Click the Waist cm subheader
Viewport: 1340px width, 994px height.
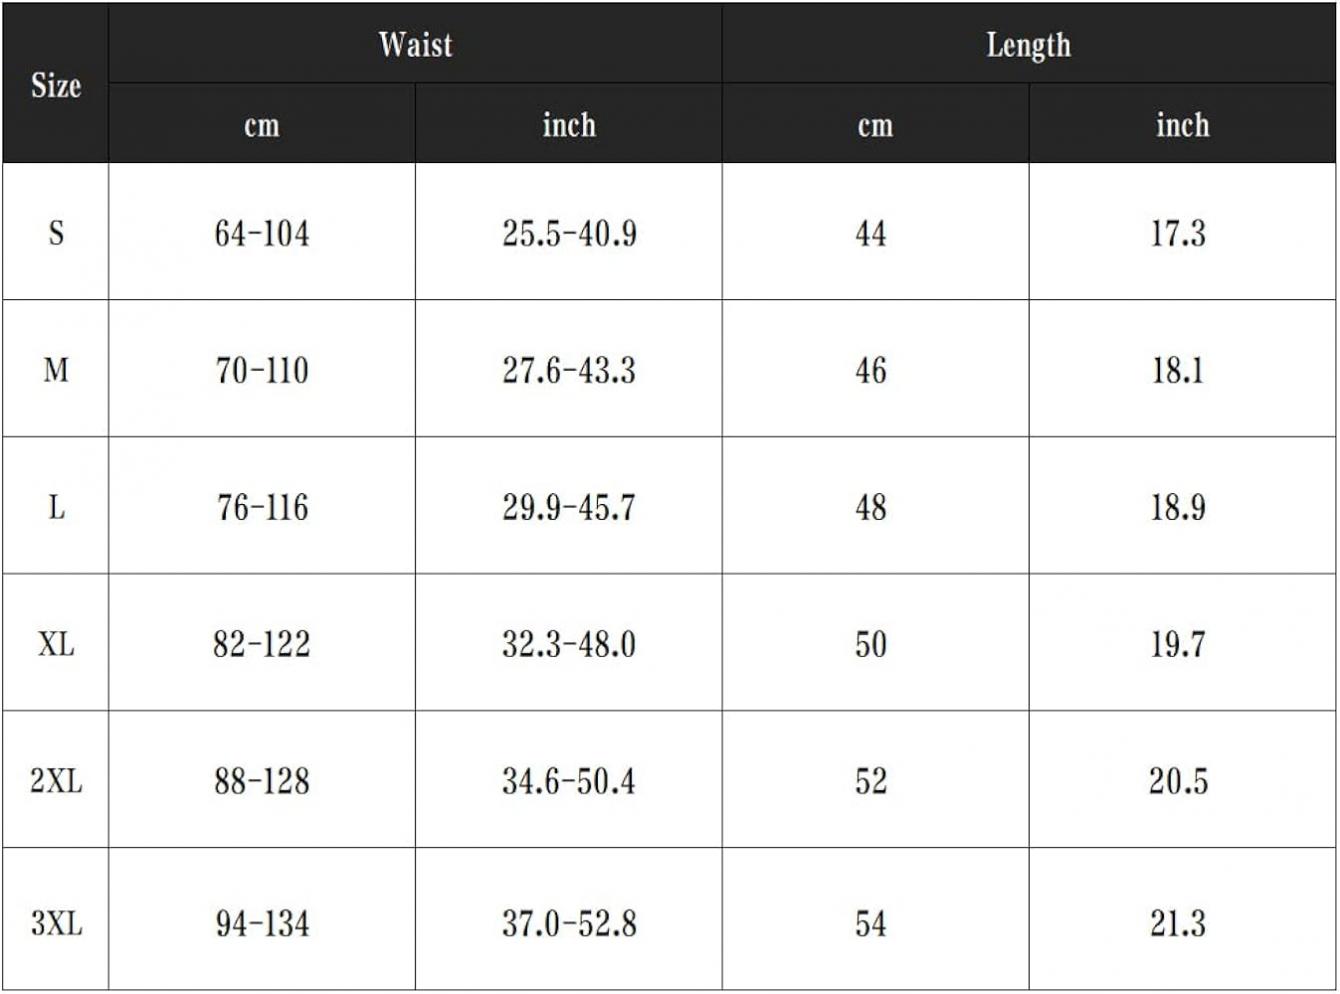pos(262,126)
